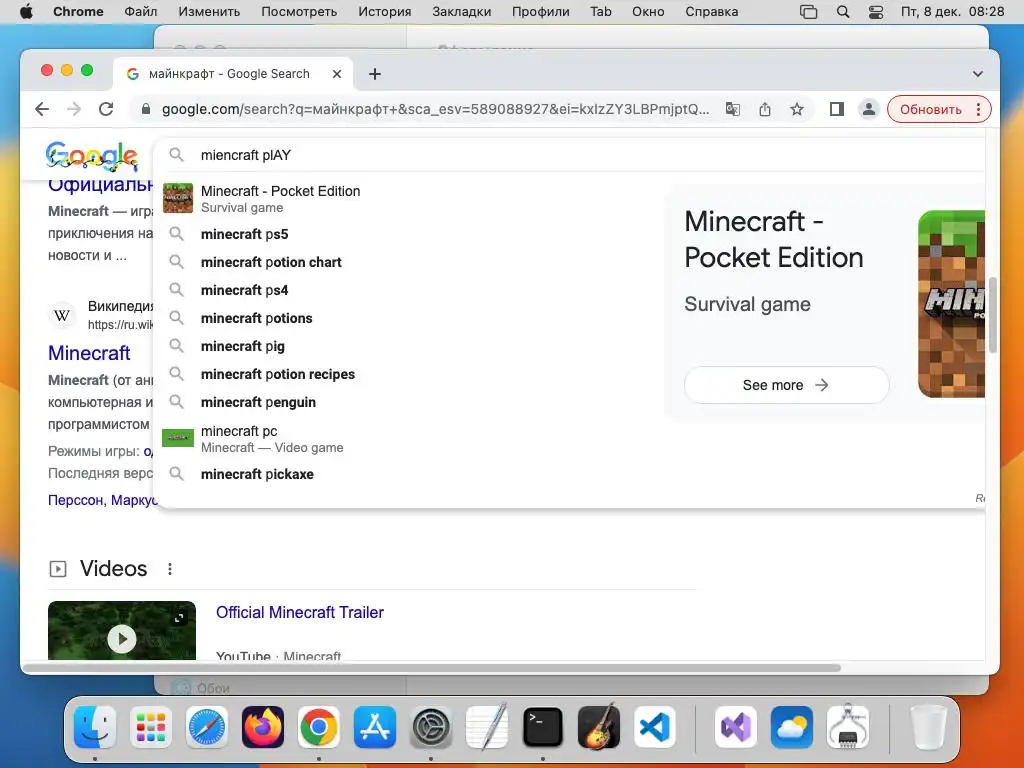This screenshot has width=1024, height=768.
Task: Open the Chrome app menu
Action: click(78, 12)
